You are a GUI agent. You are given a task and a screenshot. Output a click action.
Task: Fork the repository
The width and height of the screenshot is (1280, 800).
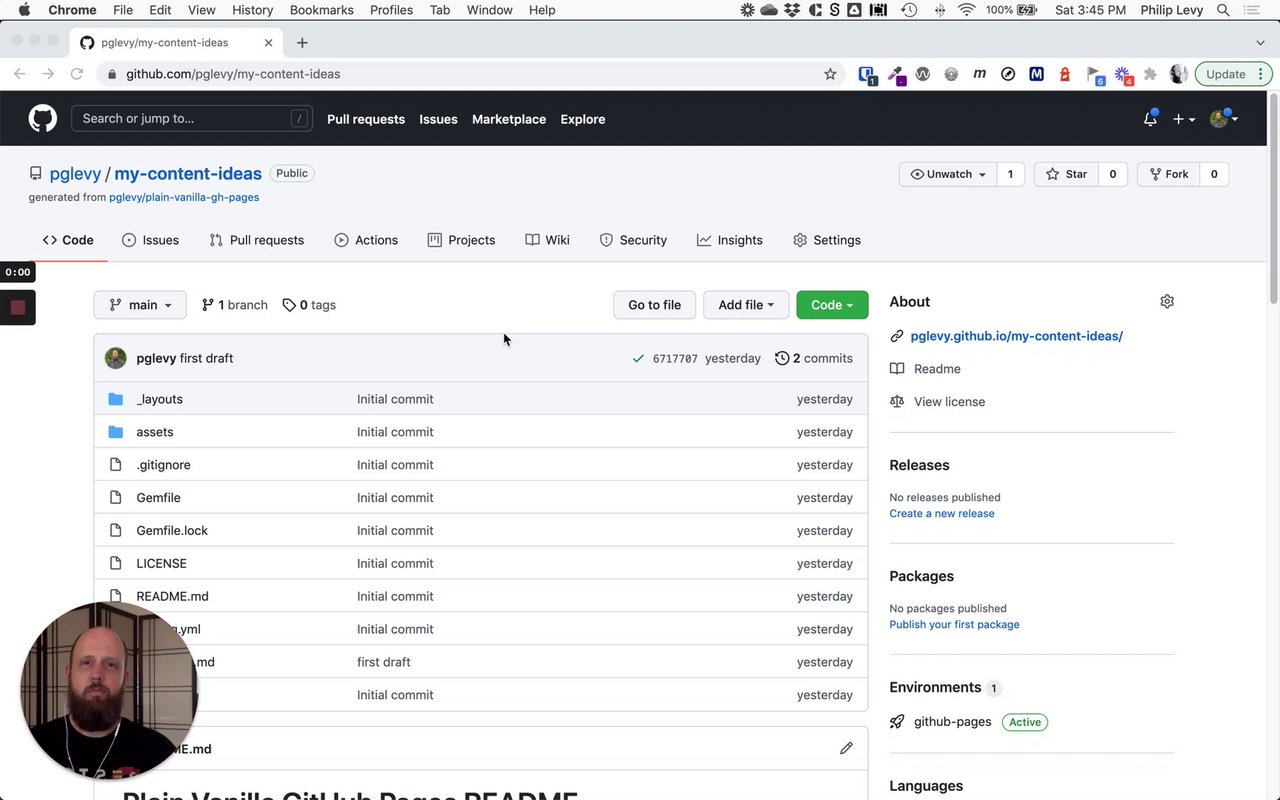(x=1167, y=174)
